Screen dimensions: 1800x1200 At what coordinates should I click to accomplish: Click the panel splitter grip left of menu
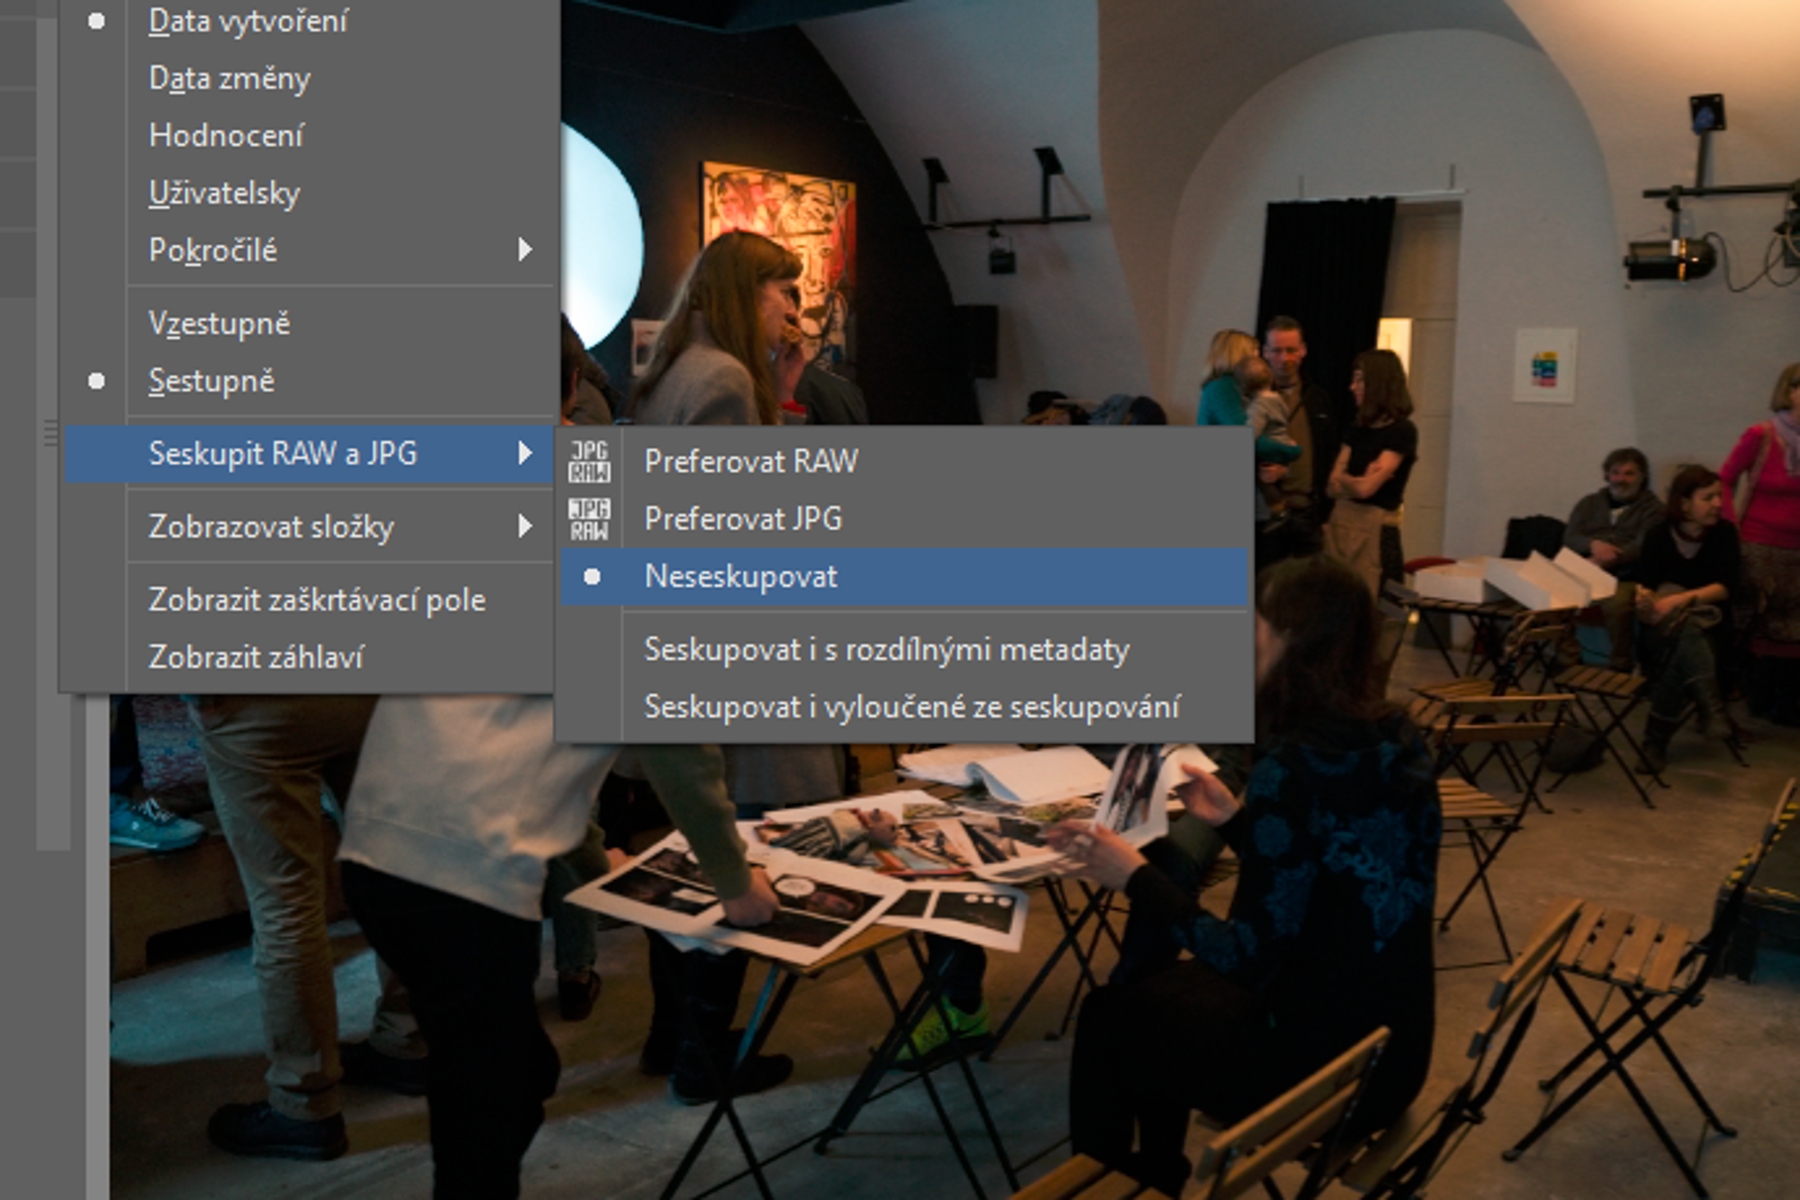(50, 434)
